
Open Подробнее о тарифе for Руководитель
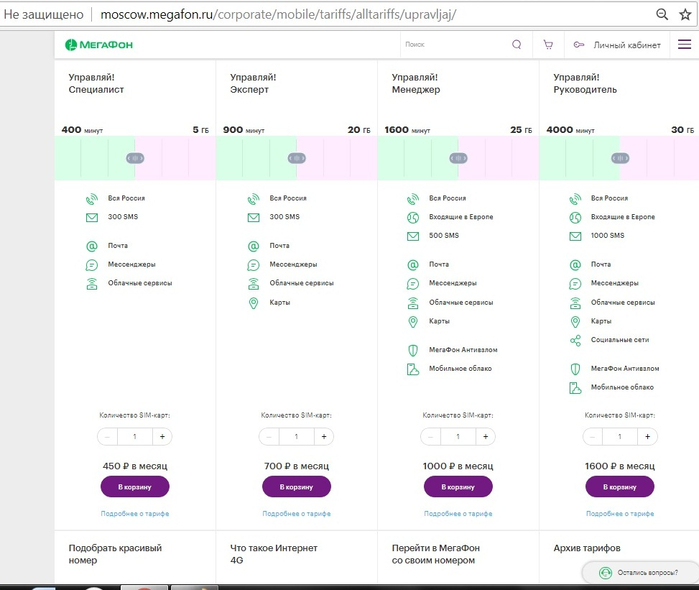[620, 514]
